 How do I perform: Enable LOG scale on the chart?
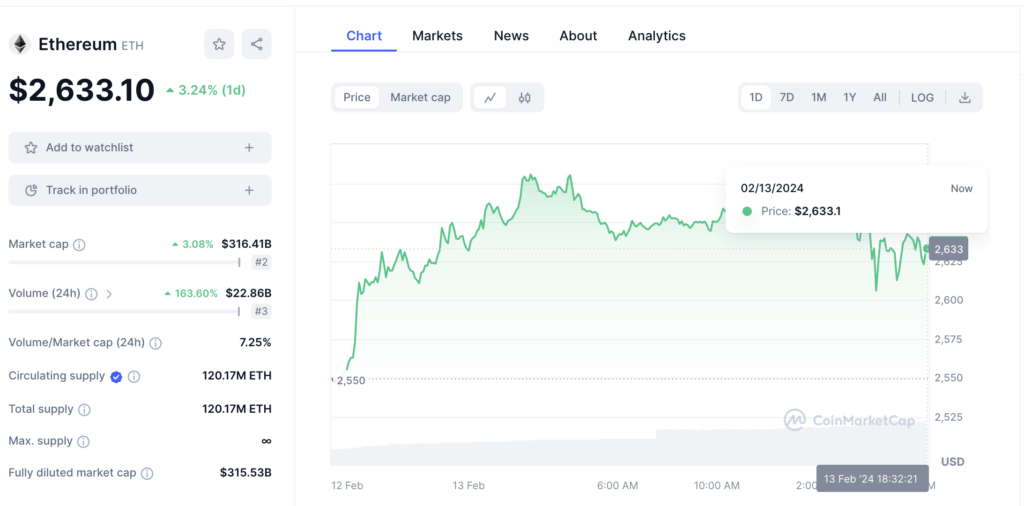[922, 97]
